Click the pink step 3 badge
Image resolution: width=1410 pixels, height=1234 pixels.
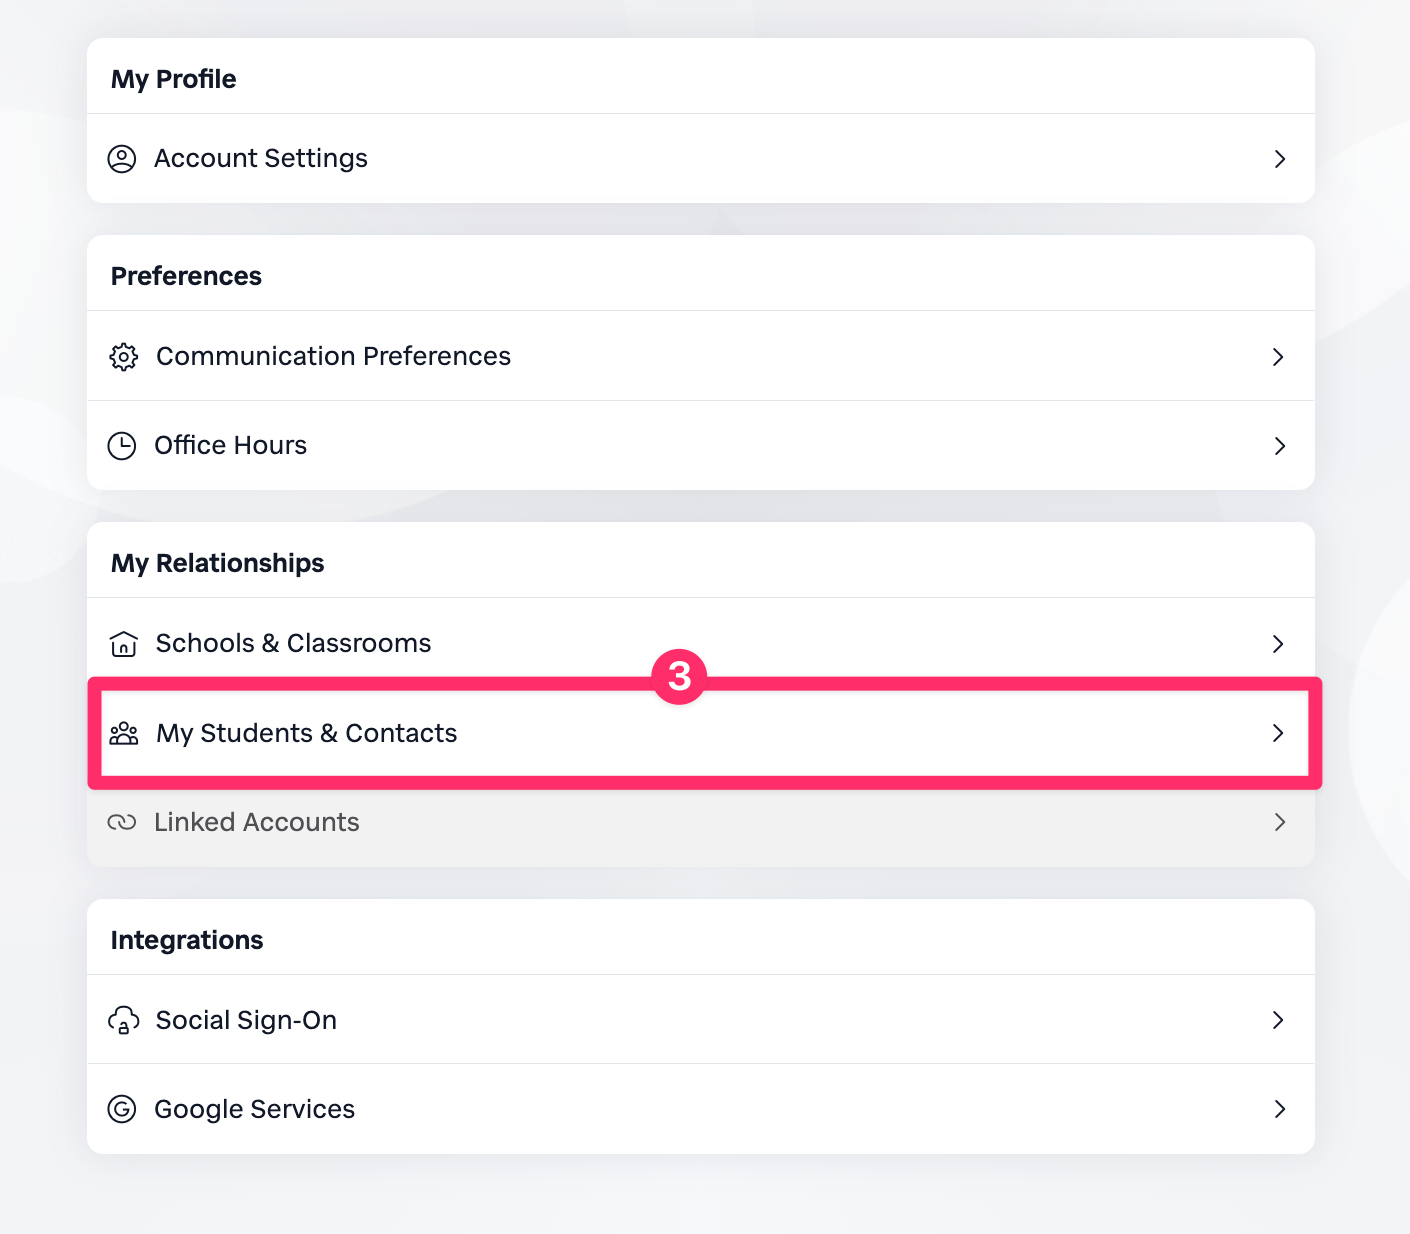point(679,677)
